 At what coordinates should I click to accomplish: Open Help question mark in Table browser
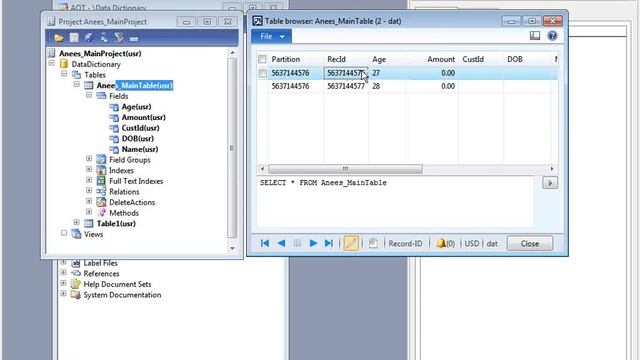click(x=552, y=36)
